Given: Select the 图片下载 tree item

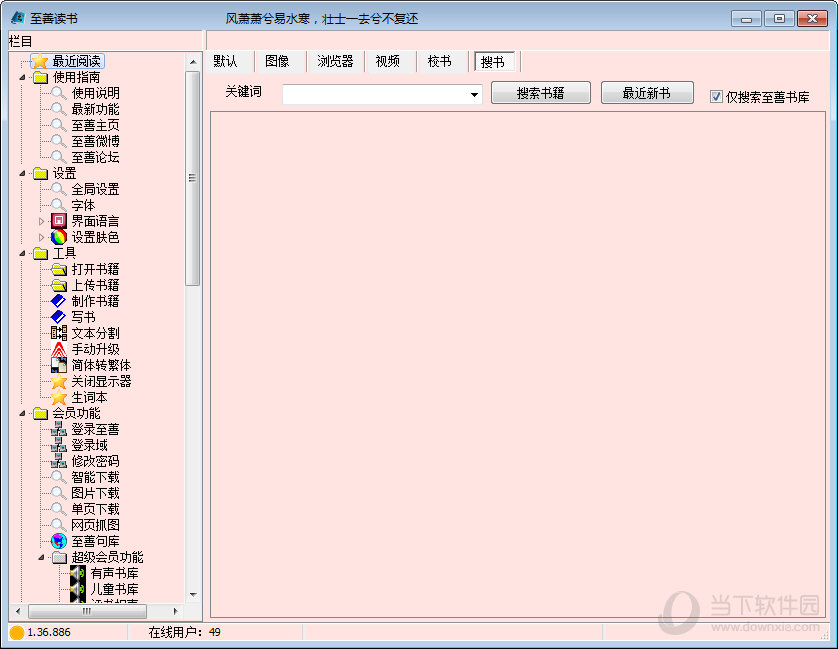Looking at the screenshot, I should coord(95,493).
